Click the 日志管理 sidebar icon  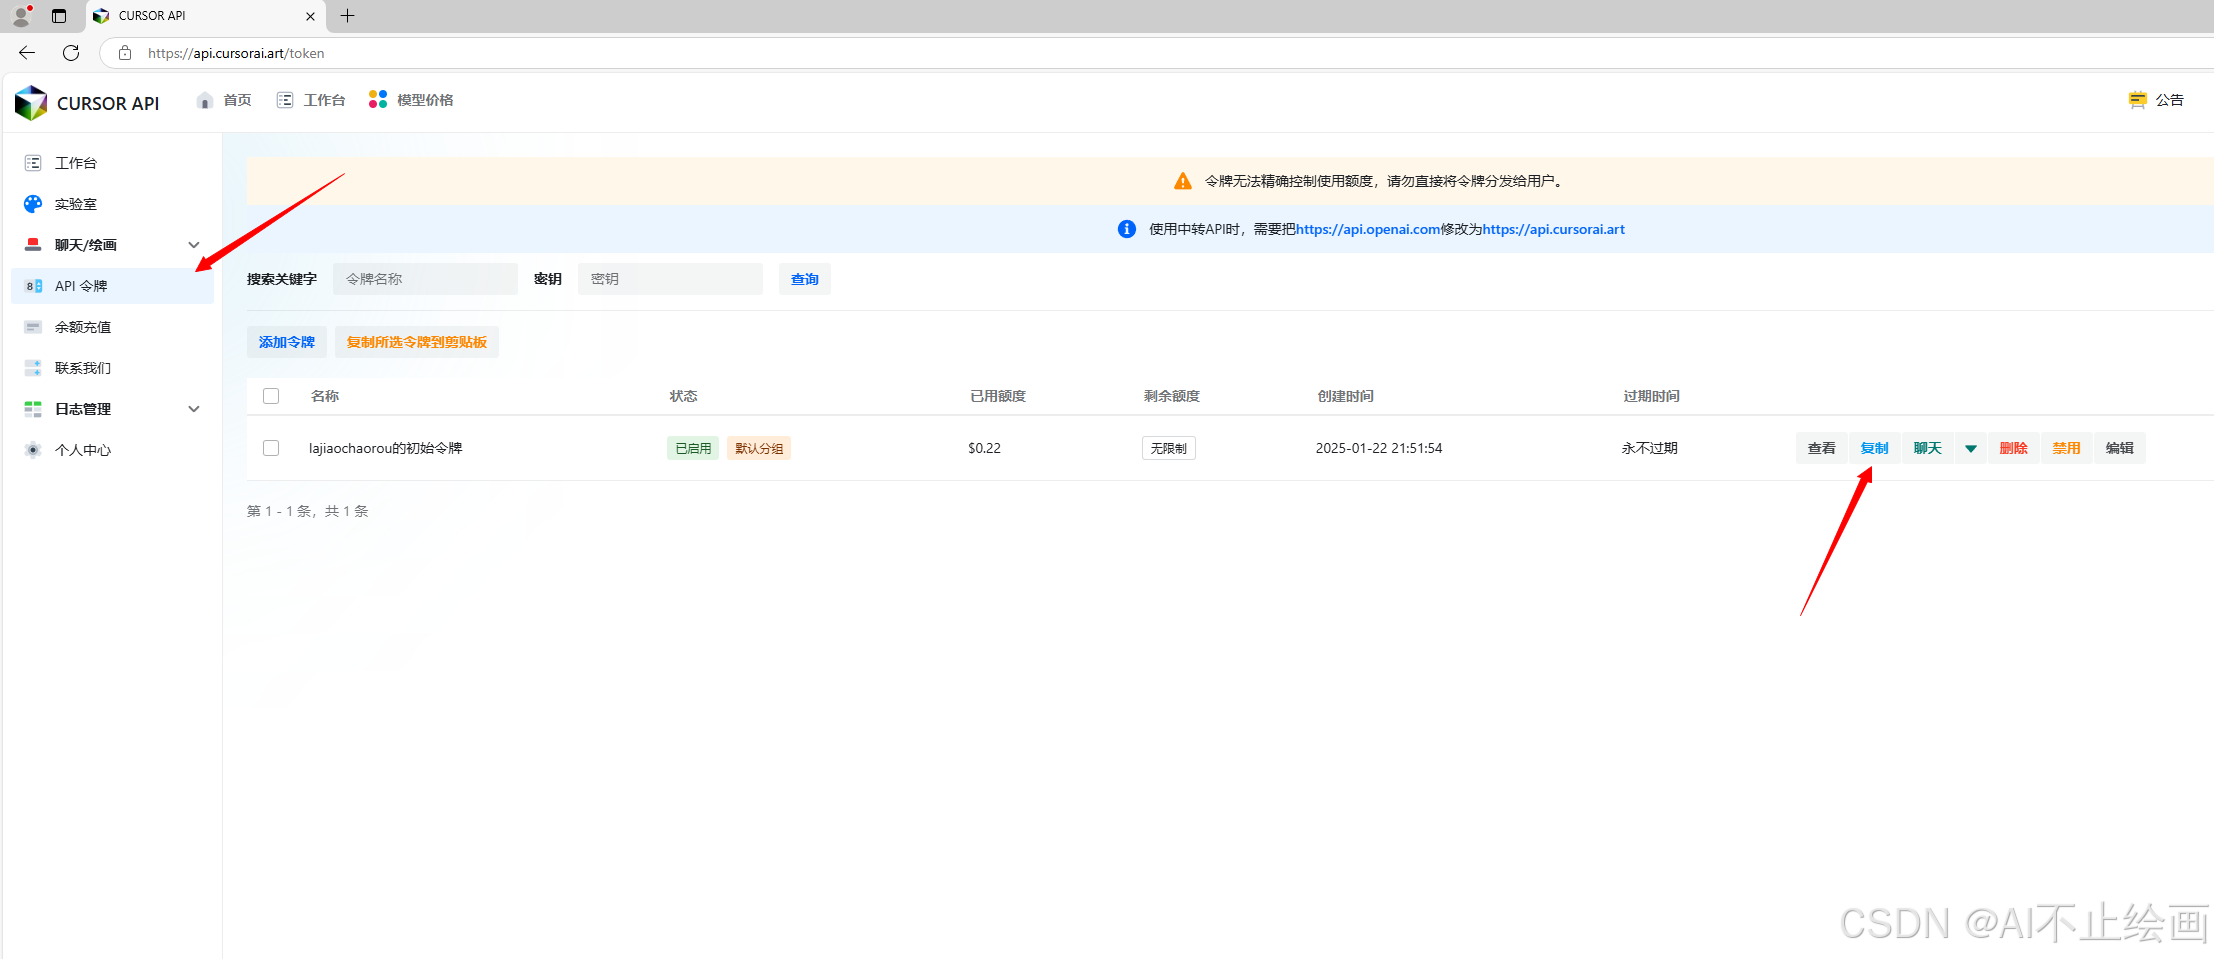(33, 409)
